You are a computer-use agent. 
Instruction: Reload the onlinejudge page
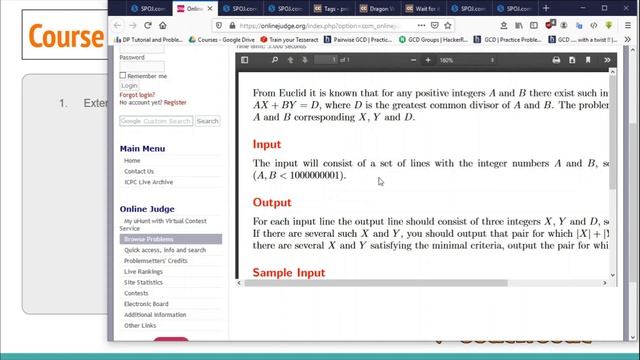coord(148,25)
